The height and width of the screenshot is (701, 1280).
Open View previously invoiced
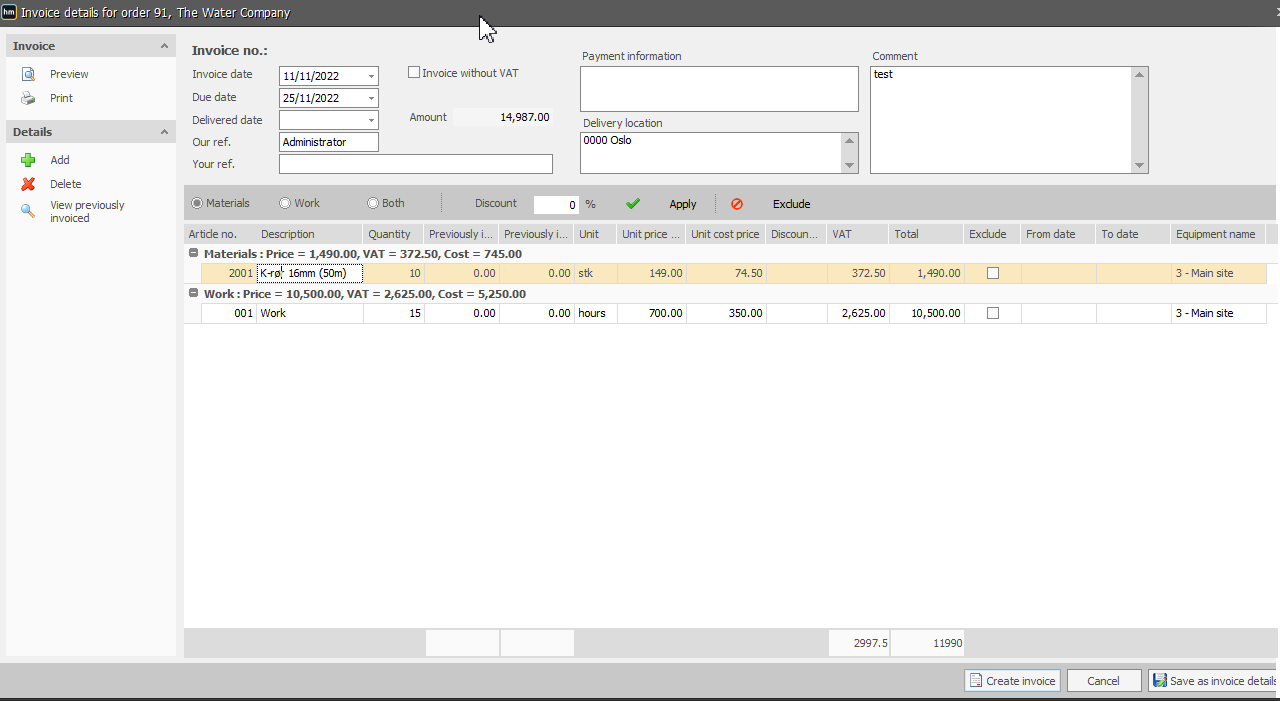(87, 211)
